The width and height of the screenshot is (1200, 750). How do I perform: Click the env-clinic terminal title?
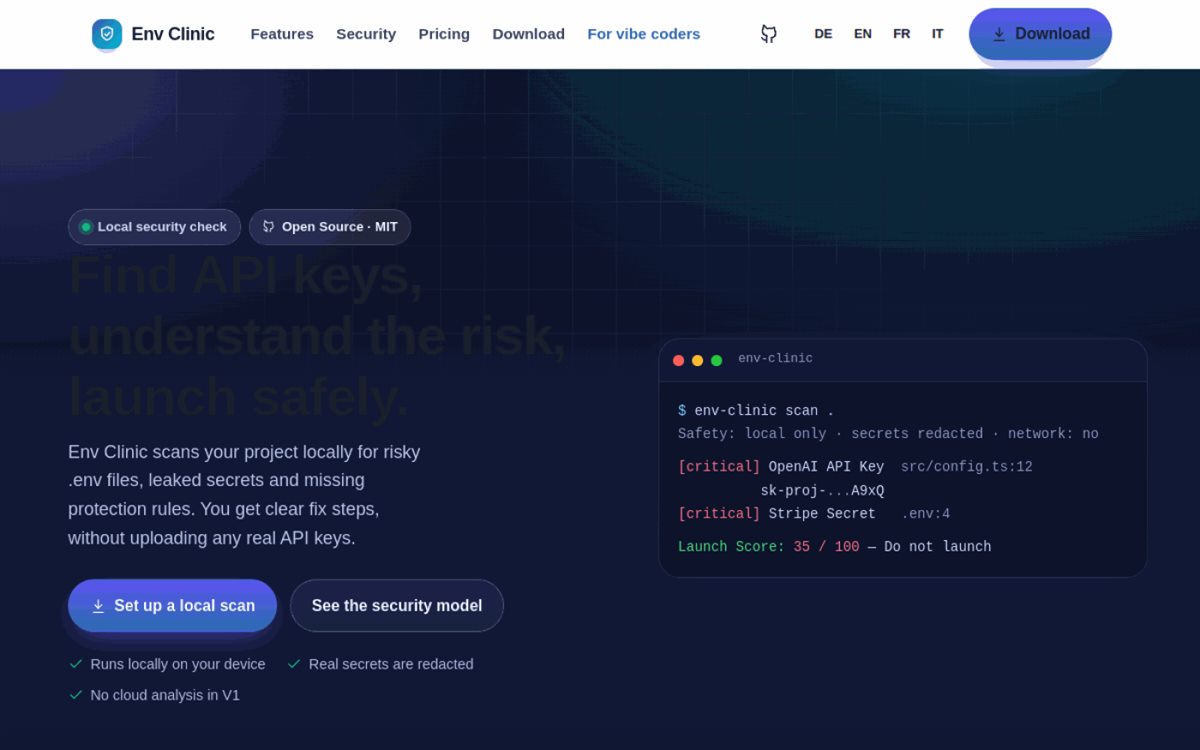(775, 359)
